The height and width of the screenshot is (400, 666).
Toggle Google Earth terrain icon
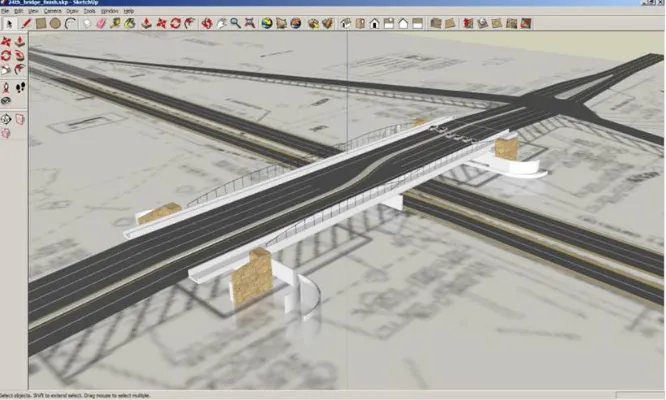(281, 24)
